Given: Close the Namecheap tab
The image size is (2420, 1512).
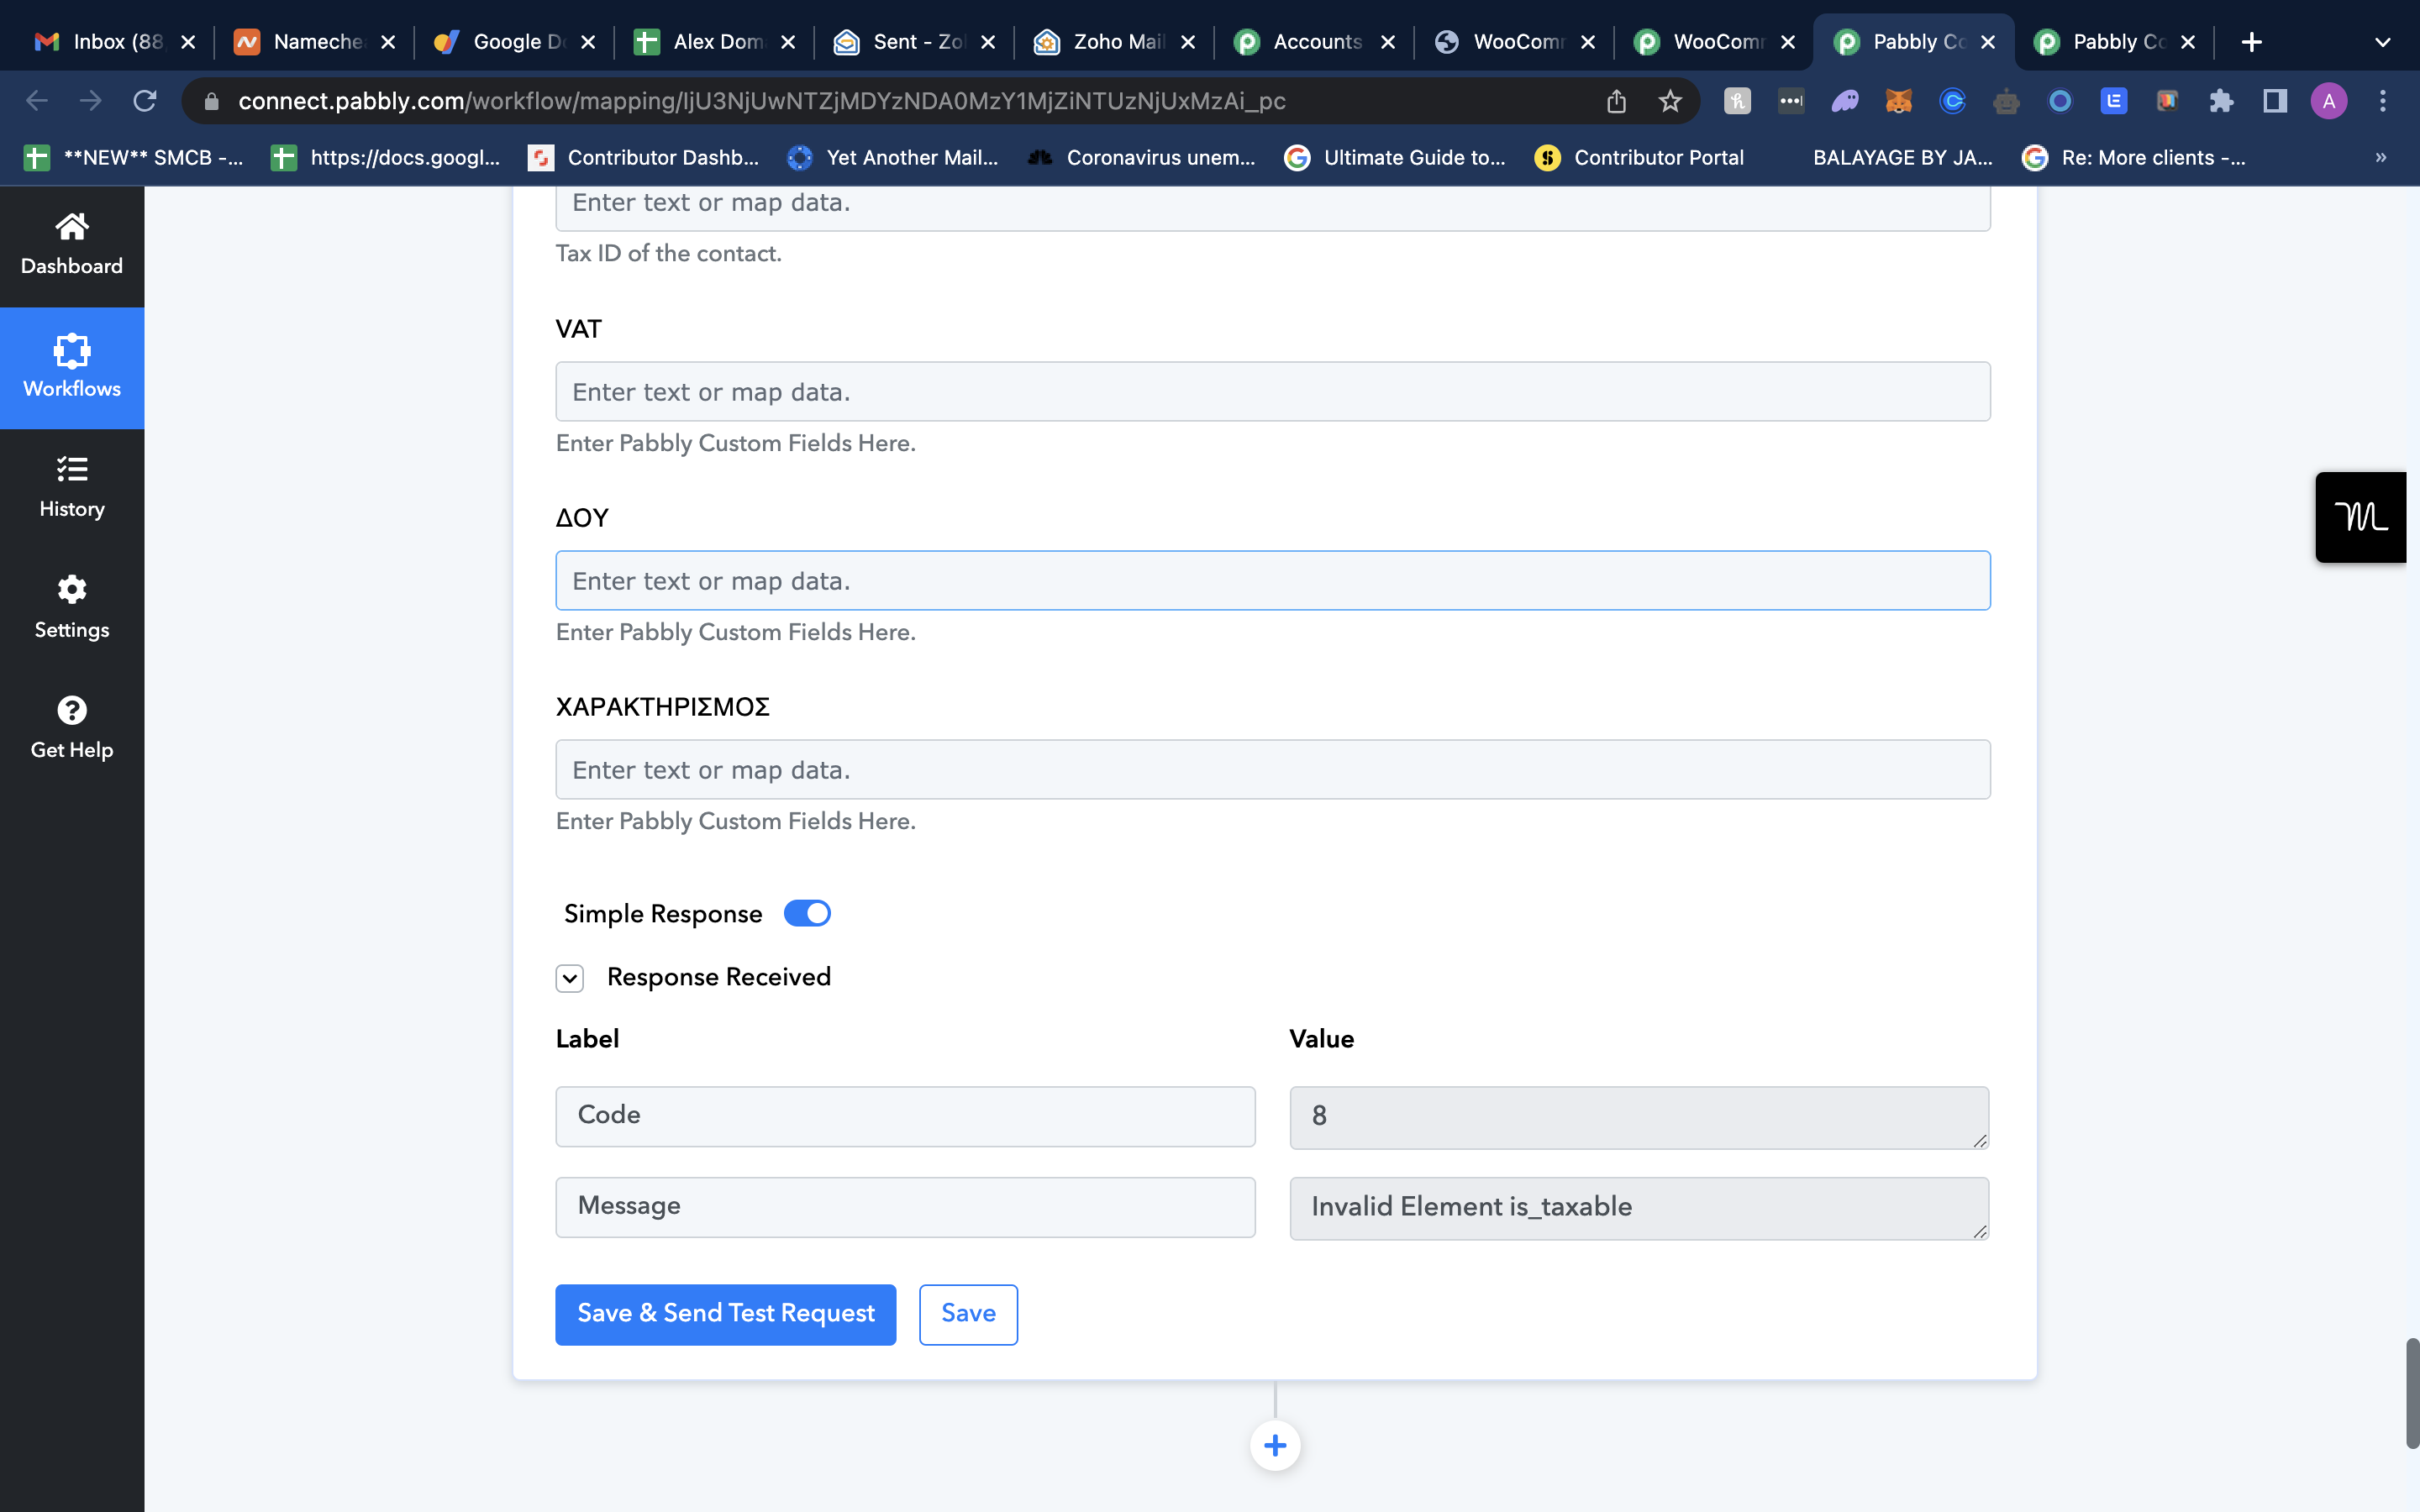Looking at the screenshot, I should tap(388, 42).
